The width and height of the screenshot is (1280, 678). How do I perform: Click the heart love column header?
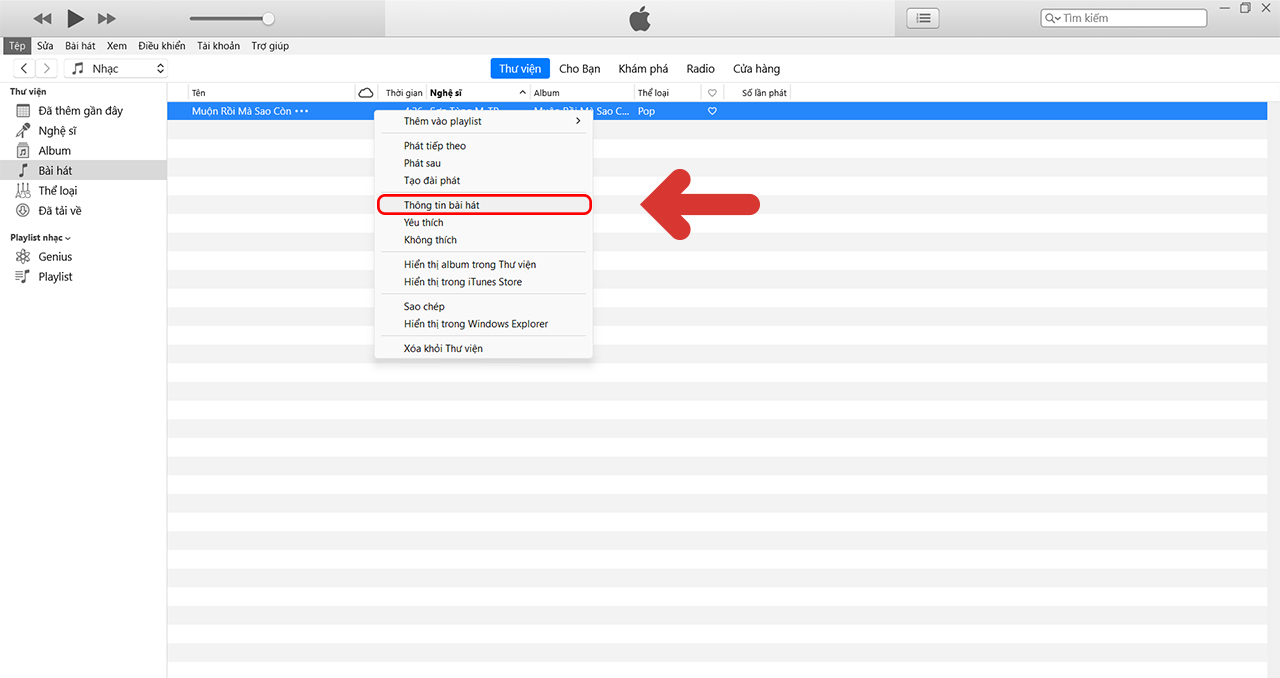tap(712, 93)
